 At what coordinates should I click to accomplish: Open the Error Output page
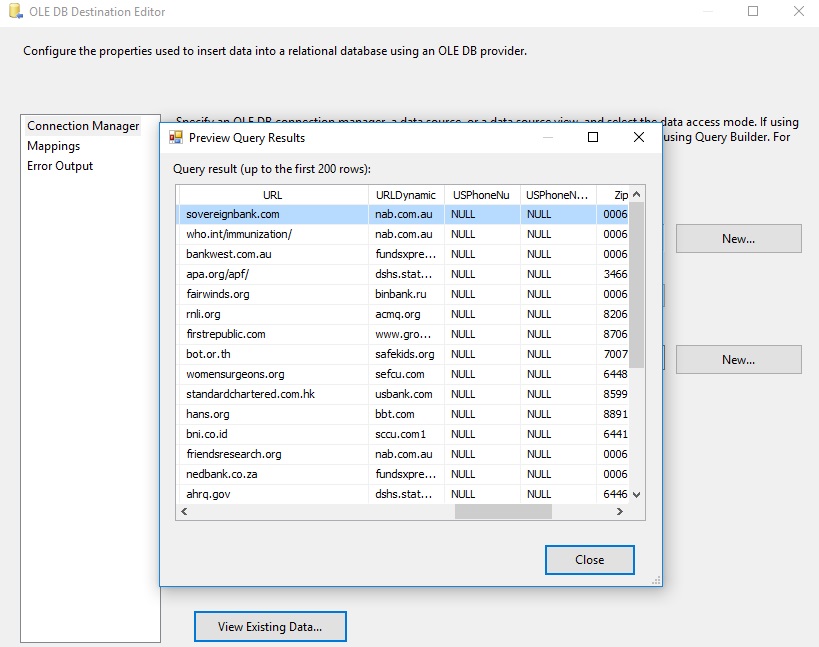click(x=60, y=166)
